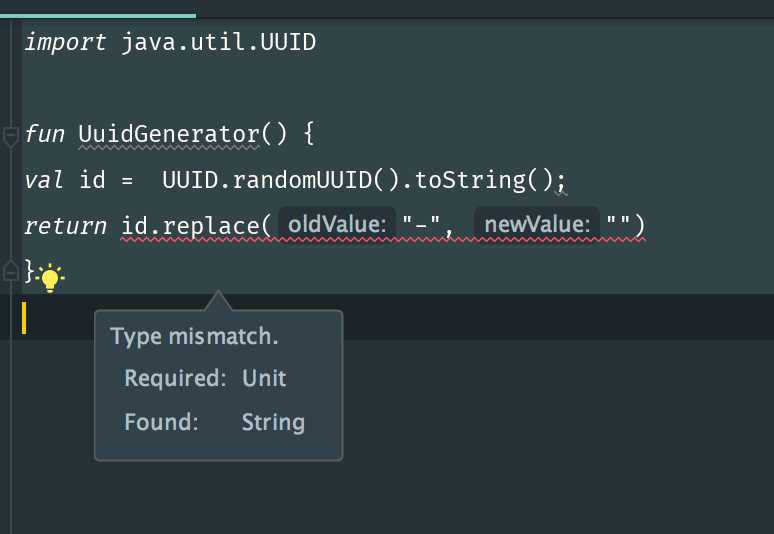Click the "-" string literal argument
The image size is (774, 534).
click(421, 225)
